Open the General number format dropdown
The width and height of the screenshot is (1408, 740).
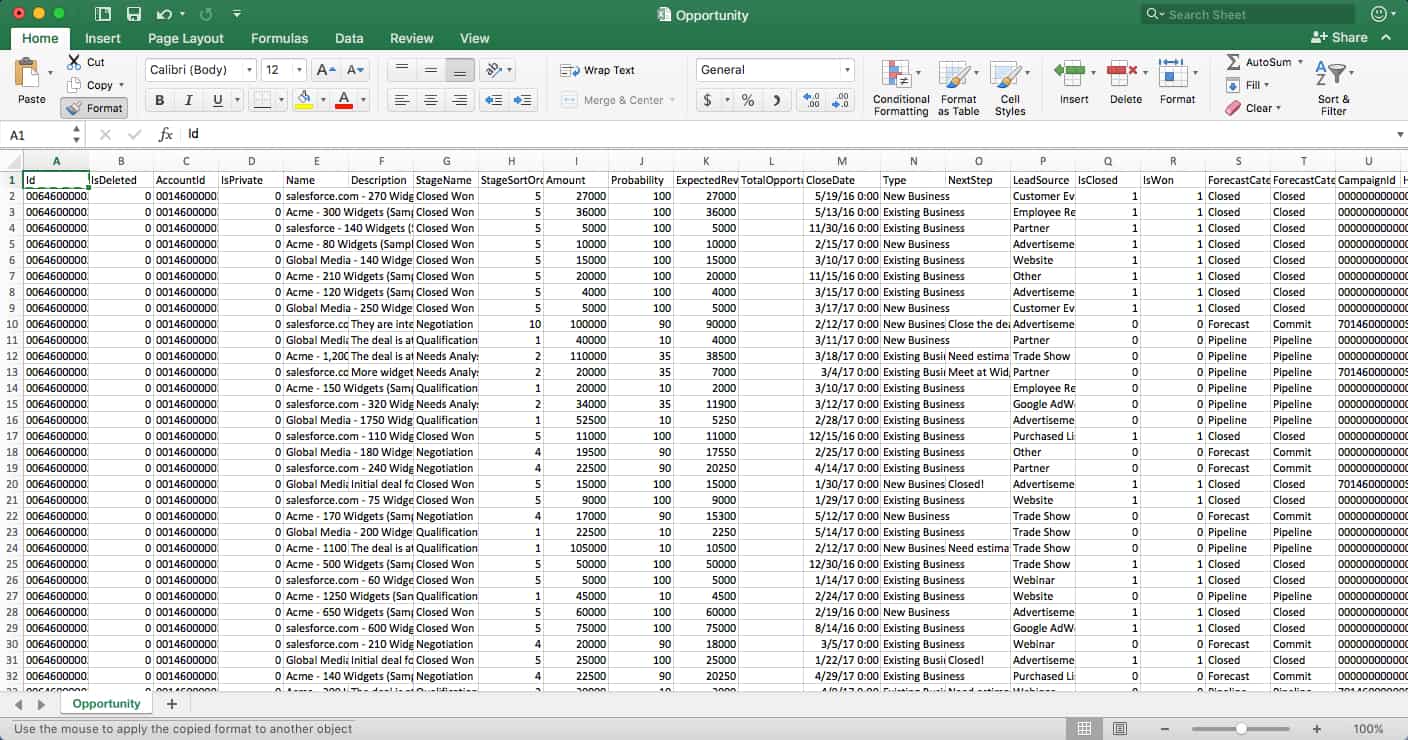pyautogui.click(x=847, y=70)
